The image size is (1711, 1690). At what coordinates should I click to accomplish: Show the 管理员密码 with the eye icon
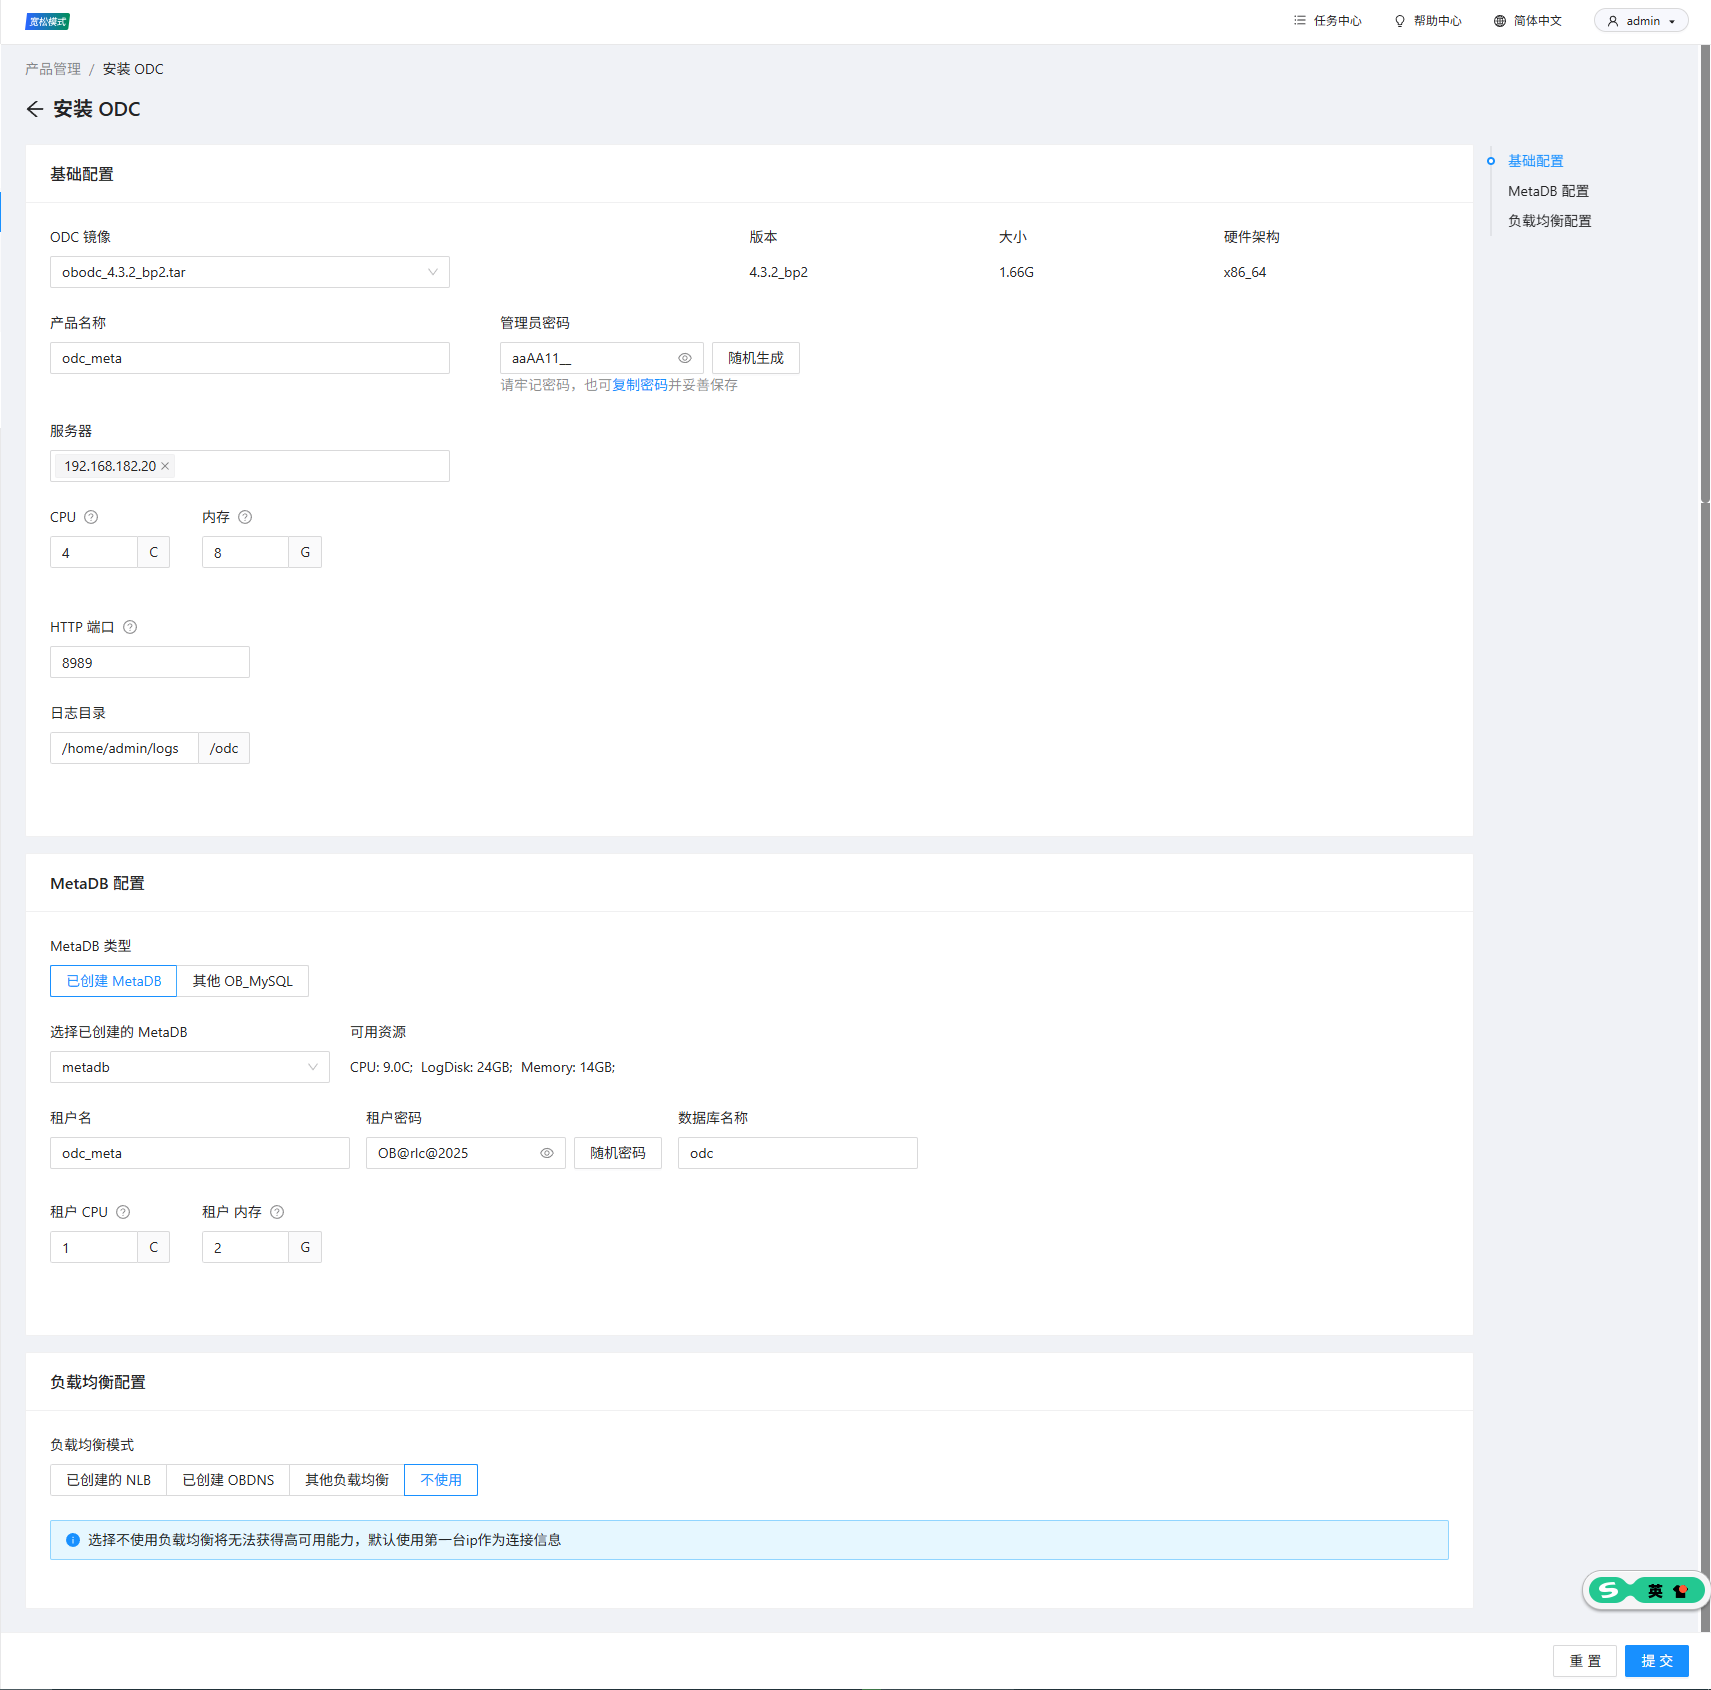coord(685,358)
